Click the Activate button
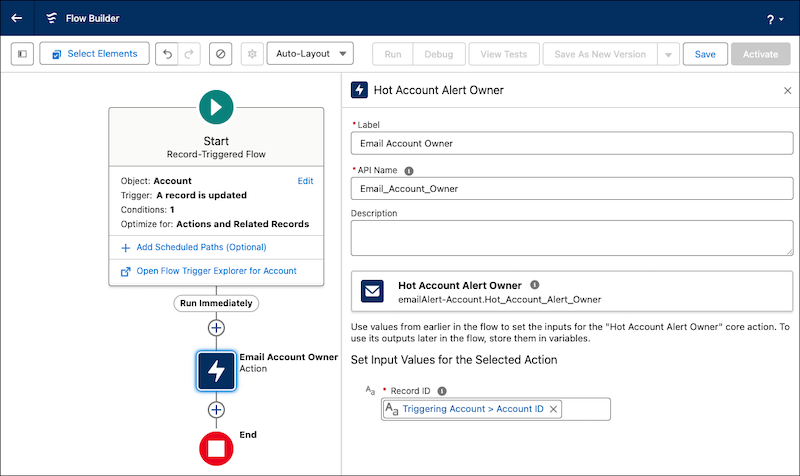Screen dimensions: 800x476 (x=760, y=54)
